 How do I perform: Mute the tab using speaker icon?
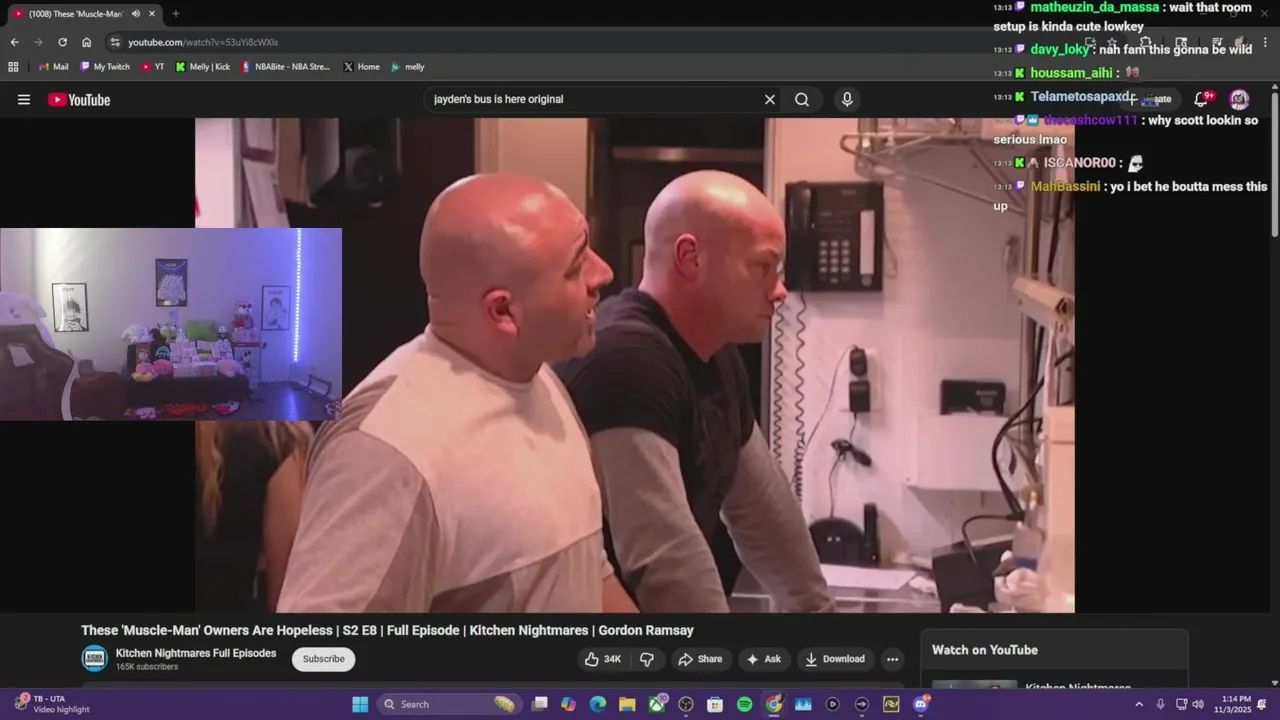click(135, 14)
